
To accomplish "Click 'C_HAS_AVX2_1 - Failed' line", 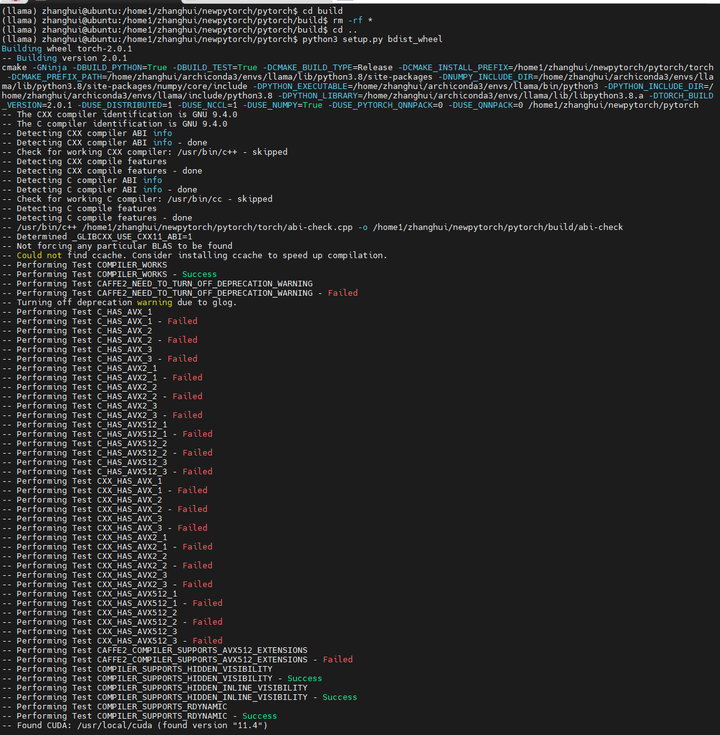I will (102, 377).
